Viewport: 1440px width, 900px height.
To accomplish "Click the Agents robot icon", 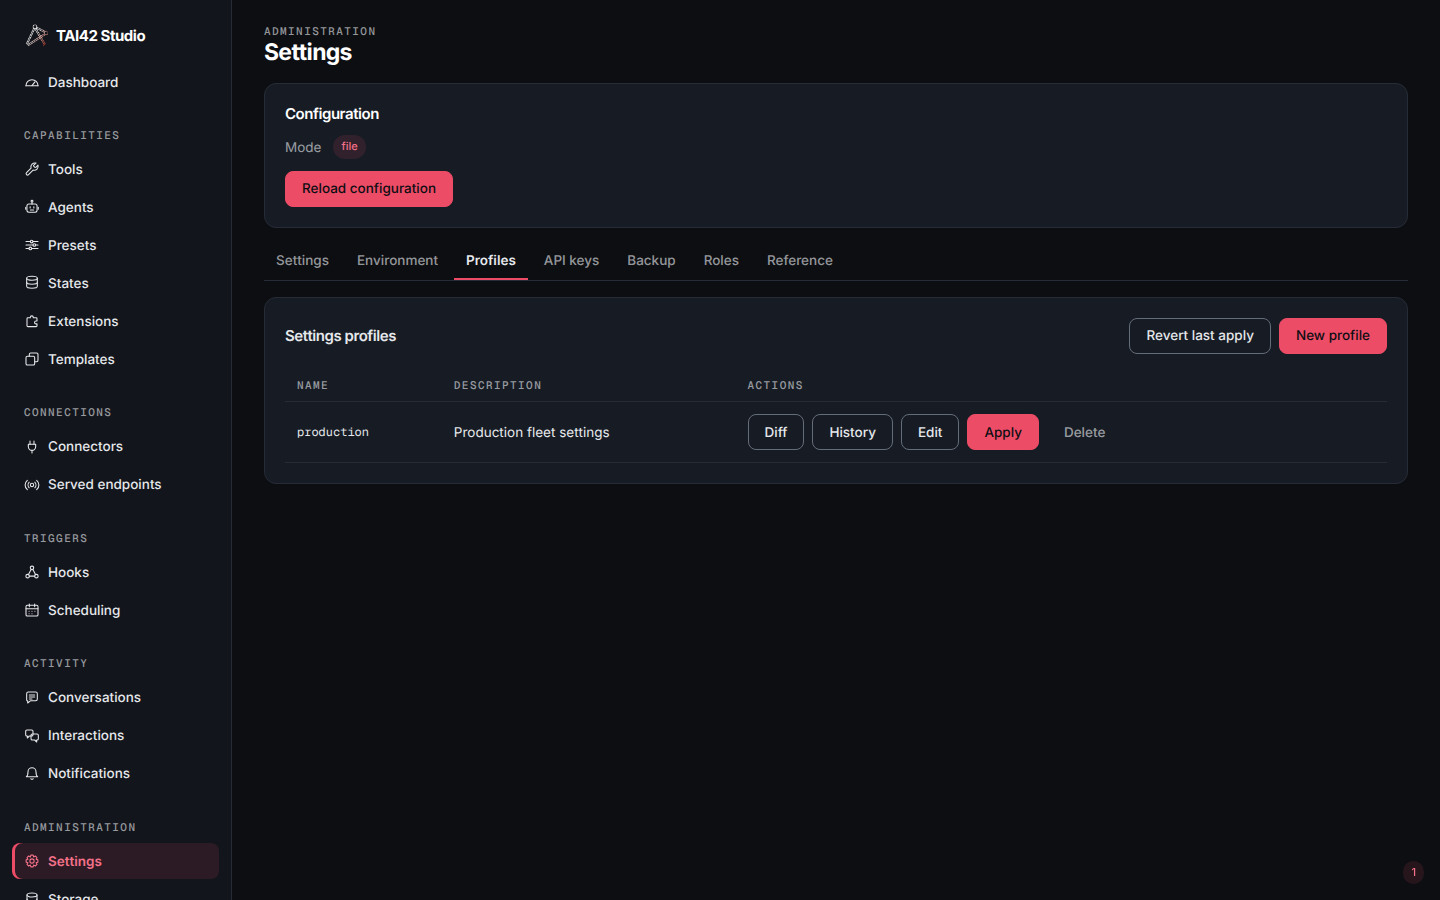I will (32, 208).
